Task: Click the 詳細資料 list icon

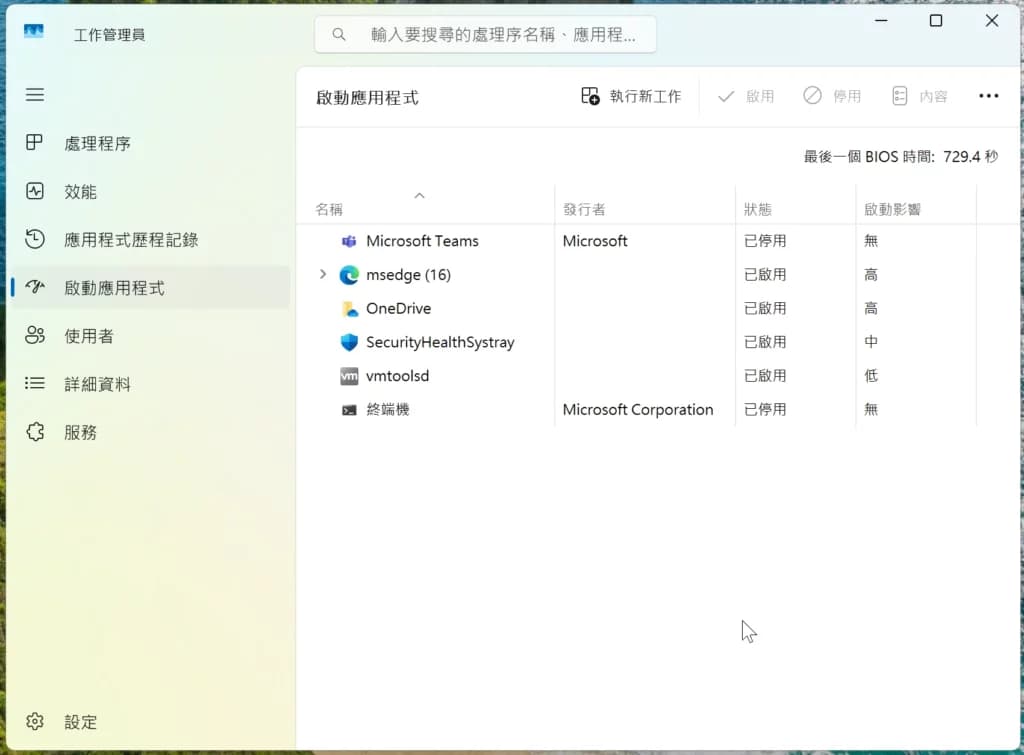Action: point(35,383)
